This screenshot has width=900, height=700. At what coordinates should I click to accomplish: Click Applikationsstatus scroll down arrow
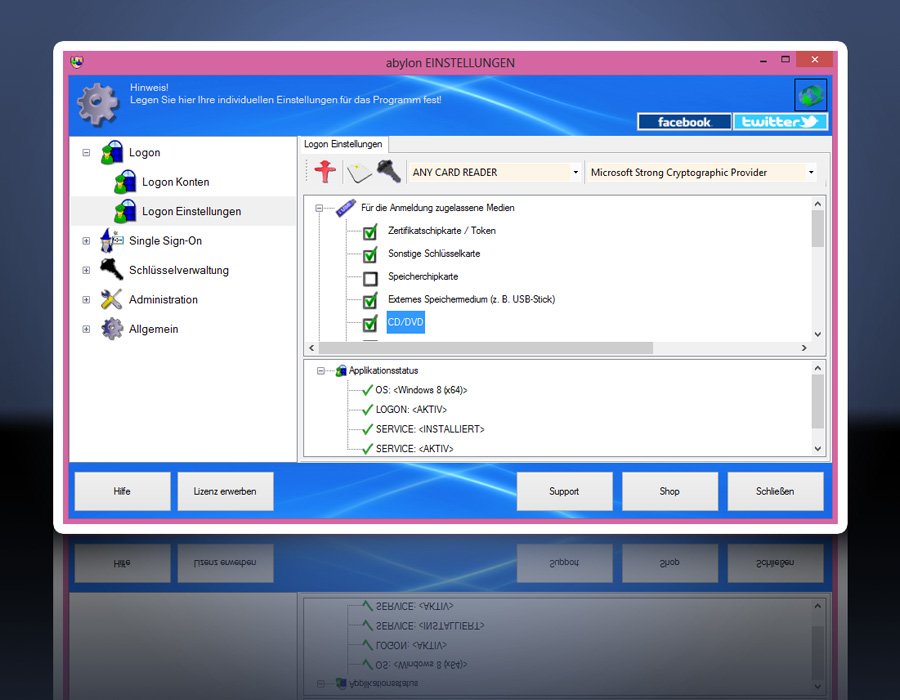(817, 449)
